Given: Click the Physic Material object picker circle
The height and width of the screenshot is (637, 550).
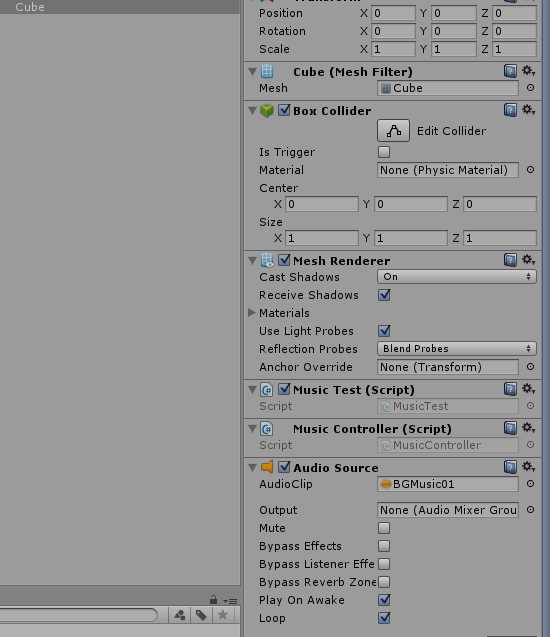Looking at the screenshot, I should click(x=531, y=170).
